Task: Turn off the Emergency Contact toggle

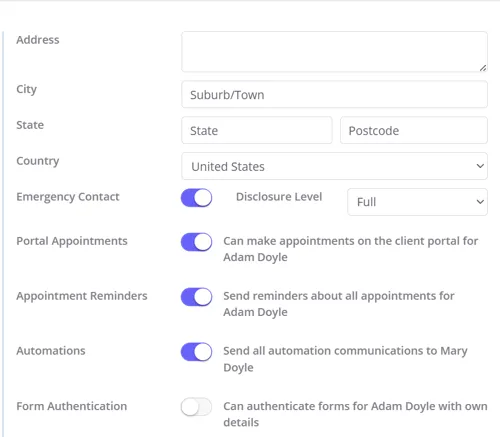Action: coord(196,198)
